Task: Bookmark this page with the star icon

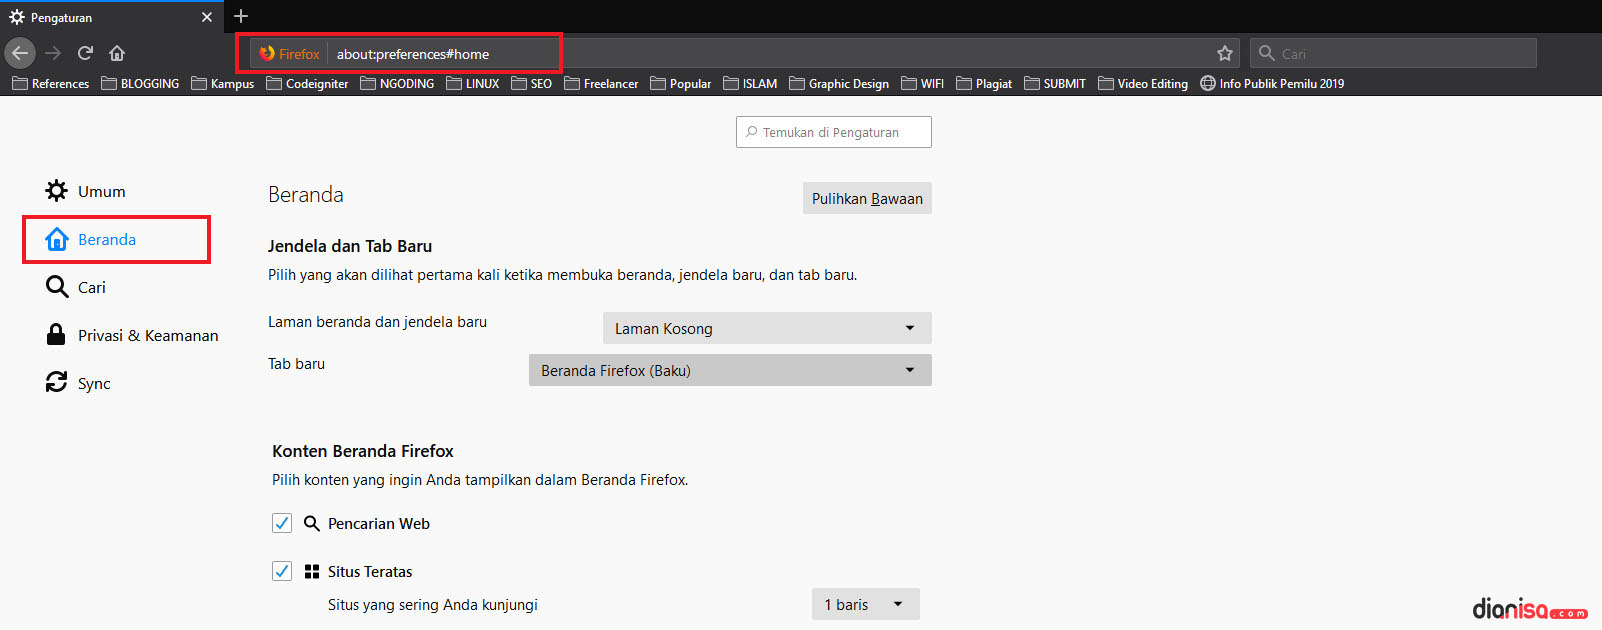Action: pyautogui.click(x=1225, y=53)
